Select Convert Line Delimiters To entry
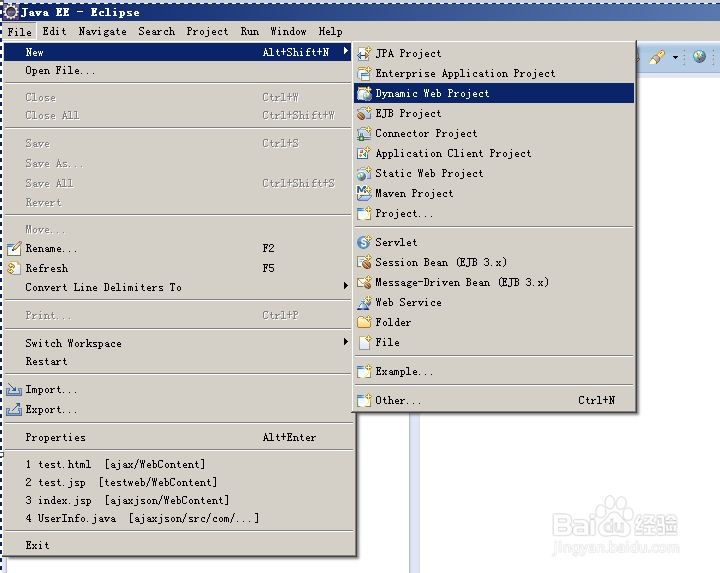 coord(178,287)
